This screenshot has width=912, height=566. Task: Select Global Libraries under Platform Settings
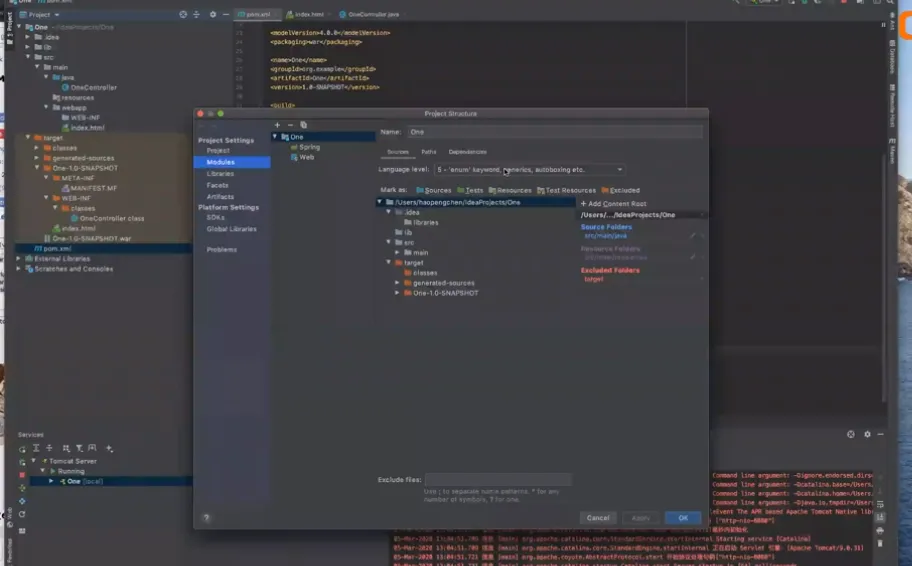pyautogui.click(x=231, y=229)
